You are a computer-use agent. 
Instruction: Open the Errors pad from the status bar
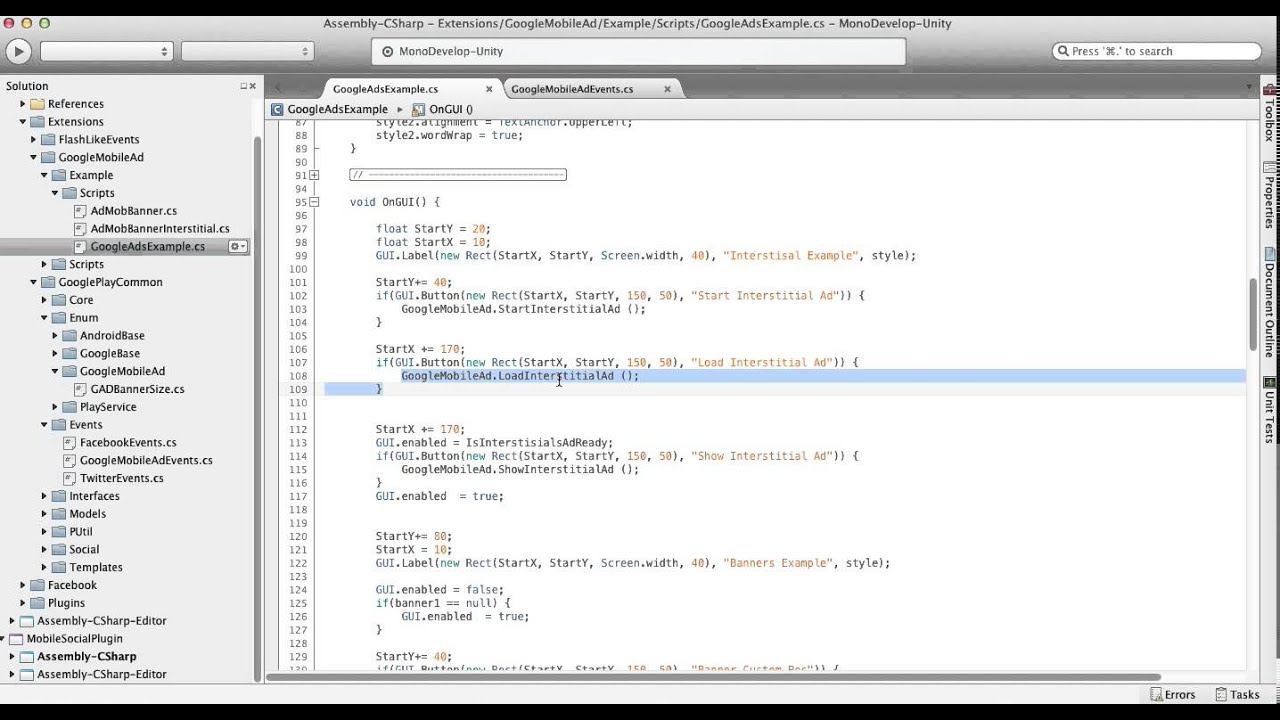[x=1173, y=695]
